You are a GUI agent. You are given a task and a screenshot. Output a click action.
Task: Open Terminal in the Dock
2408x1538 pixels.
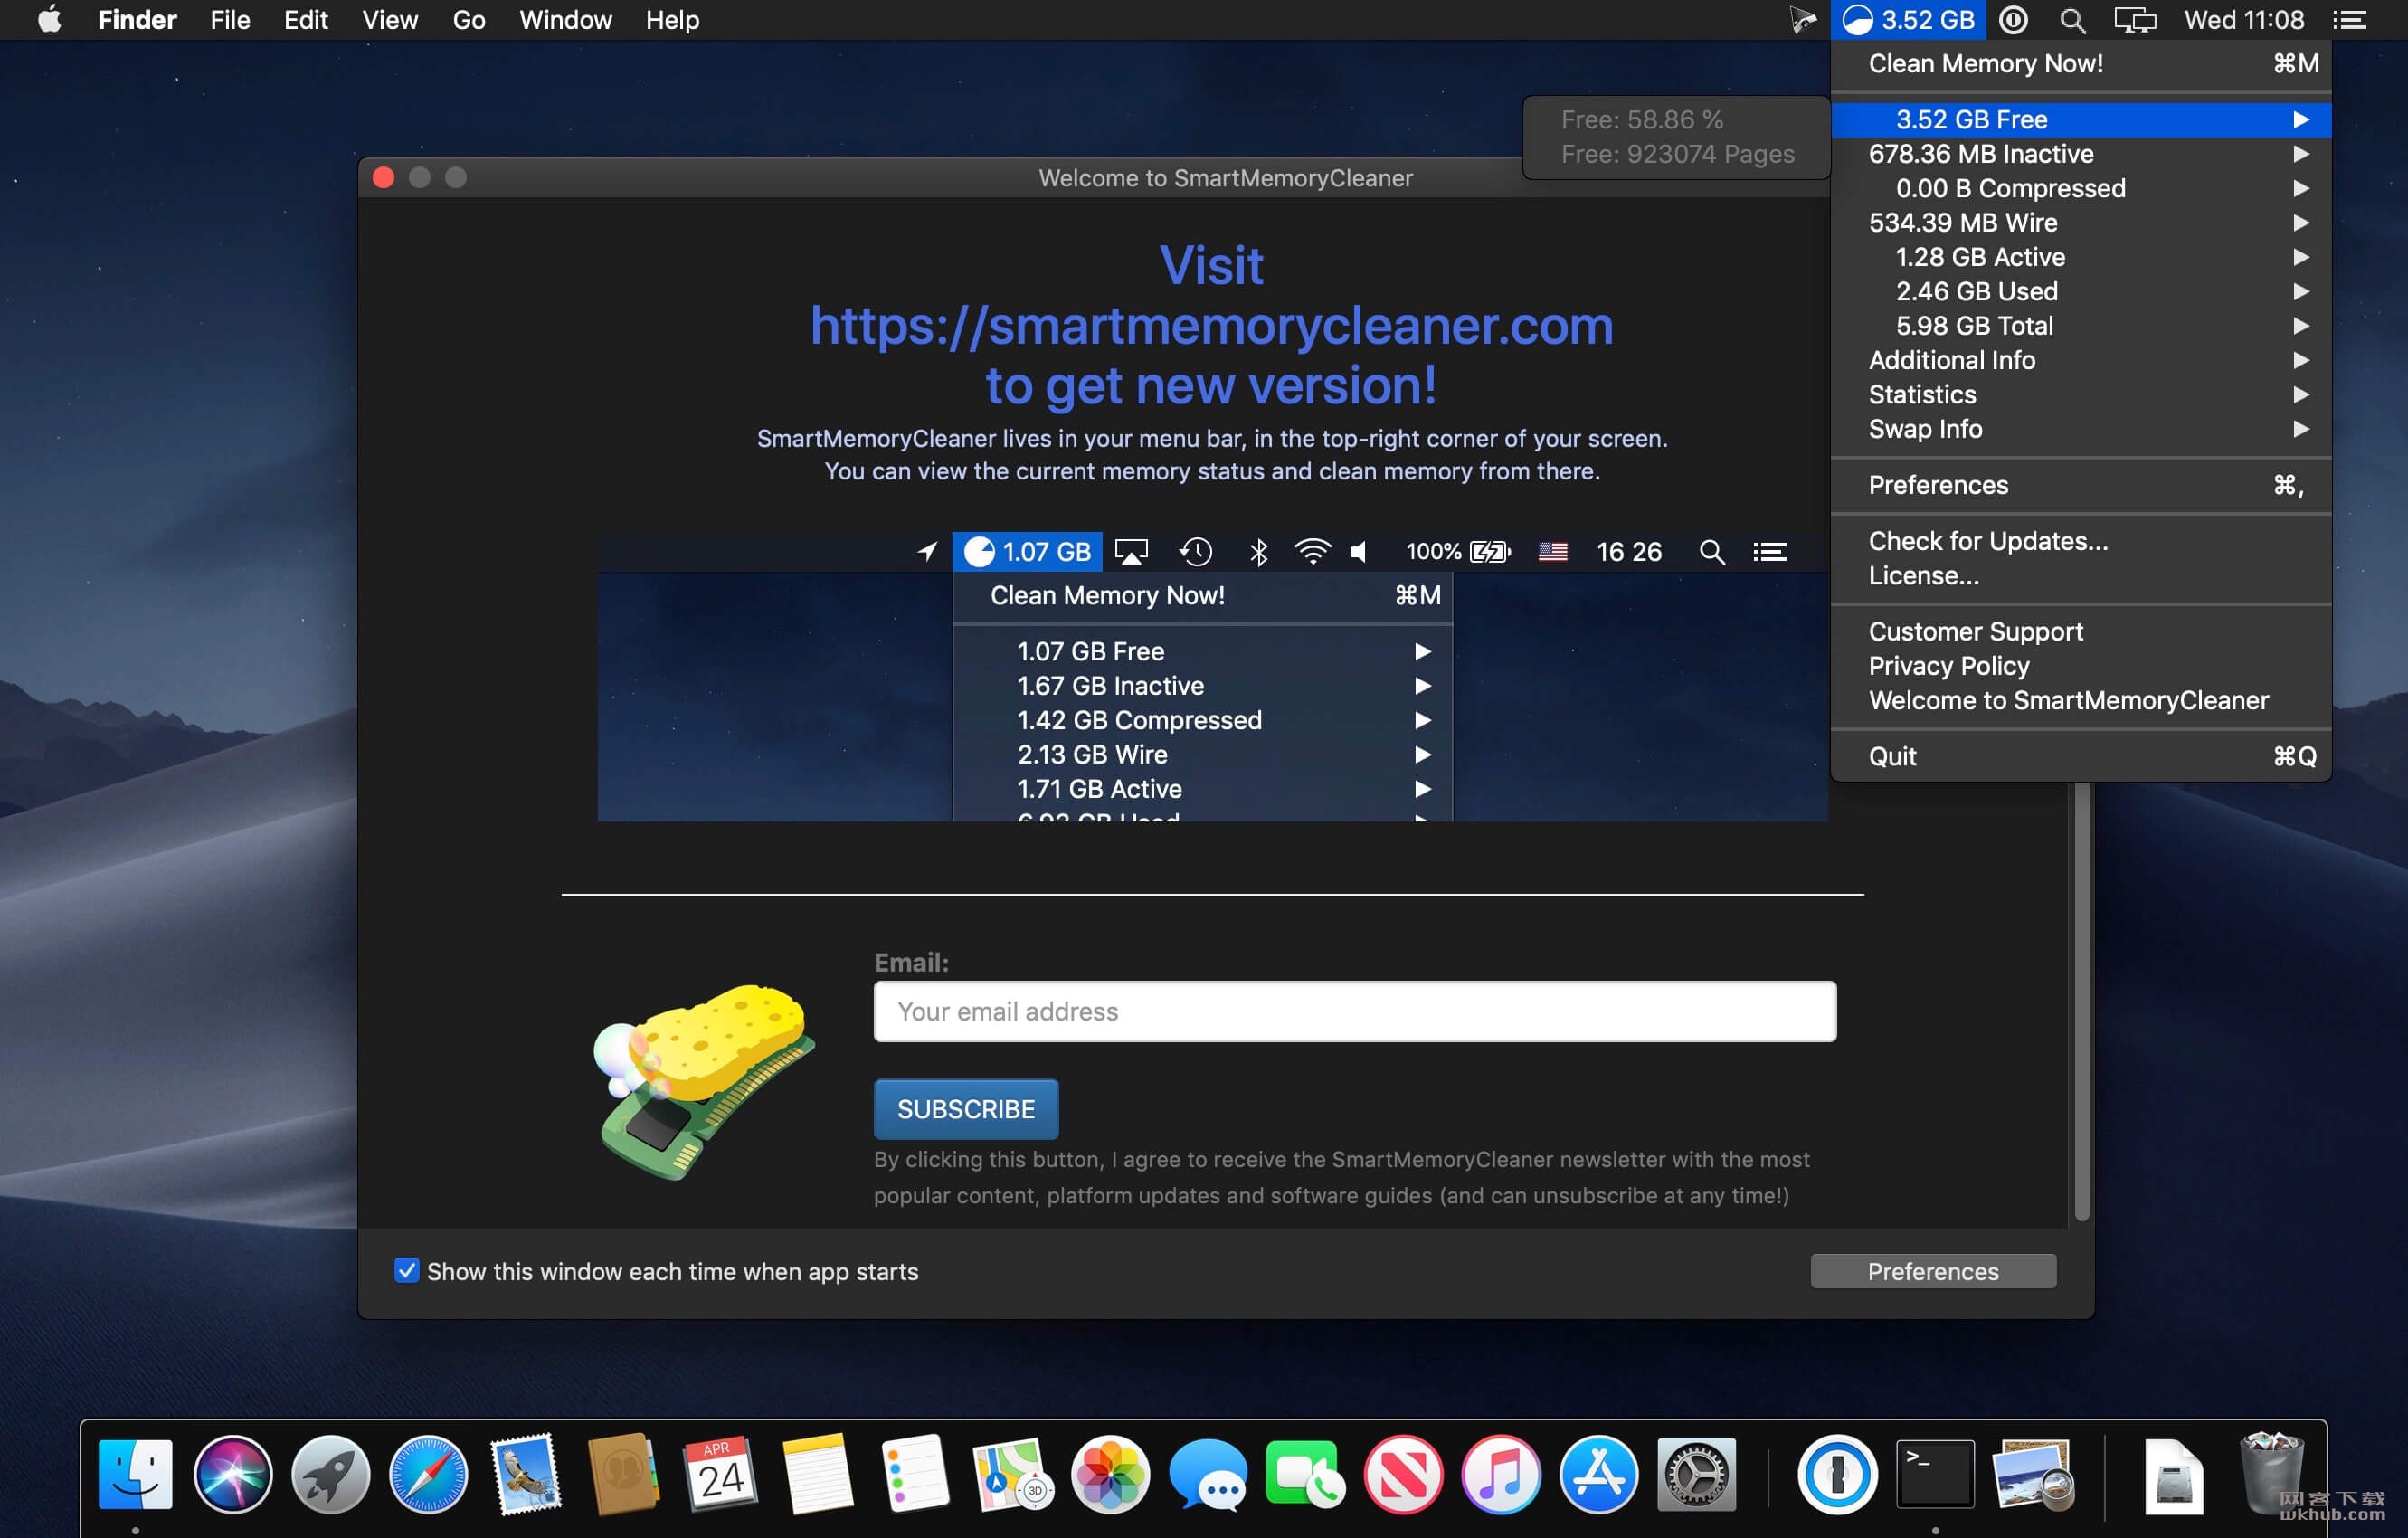tap(1935, 1474)
